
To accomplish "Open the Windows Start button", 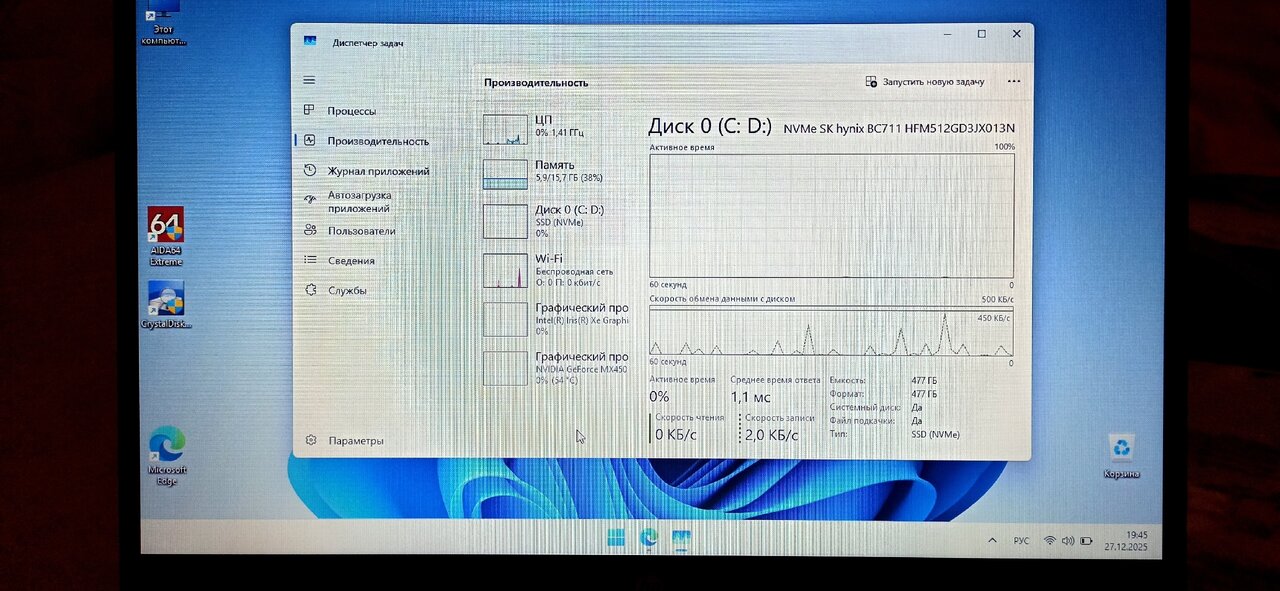I will coord(616,538).
